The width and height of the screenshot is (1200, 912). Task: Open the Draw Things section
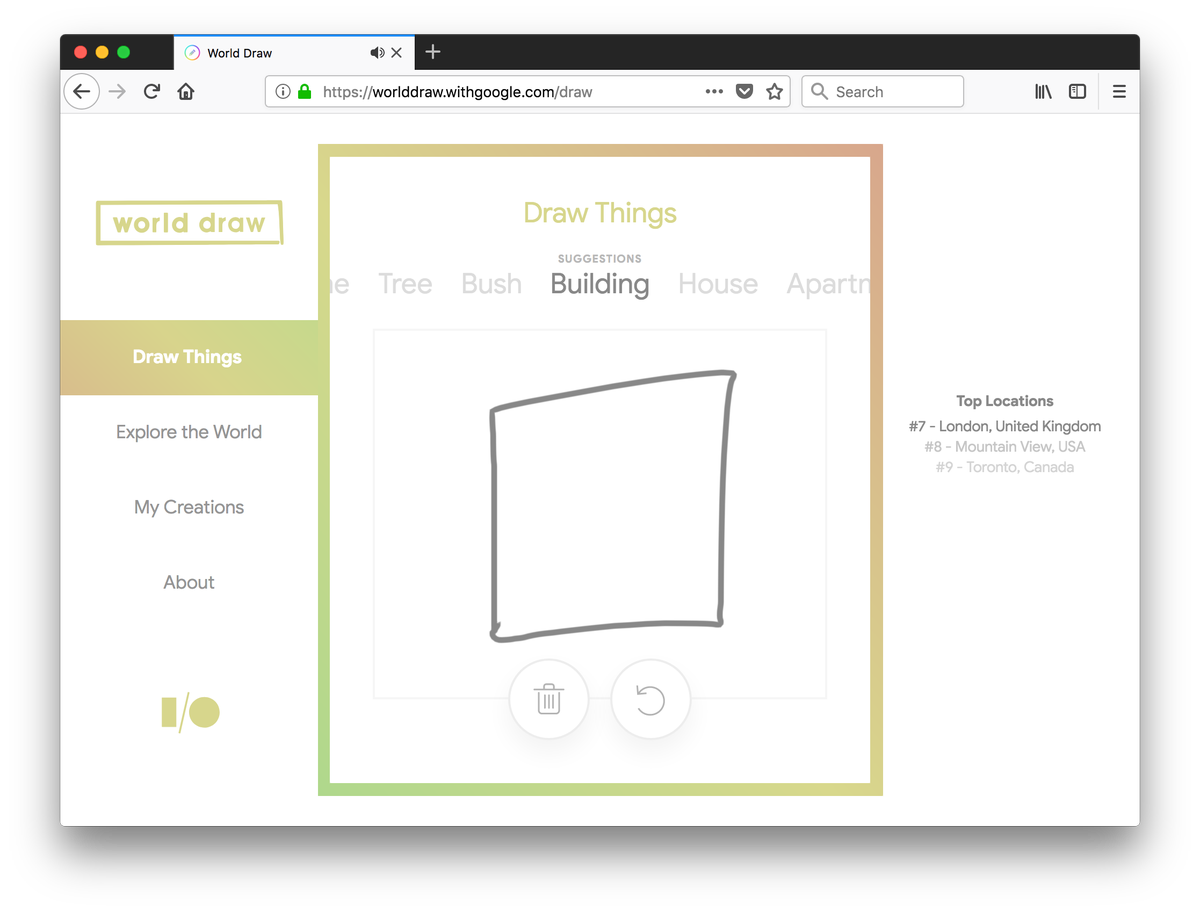[x=188, y=357]
